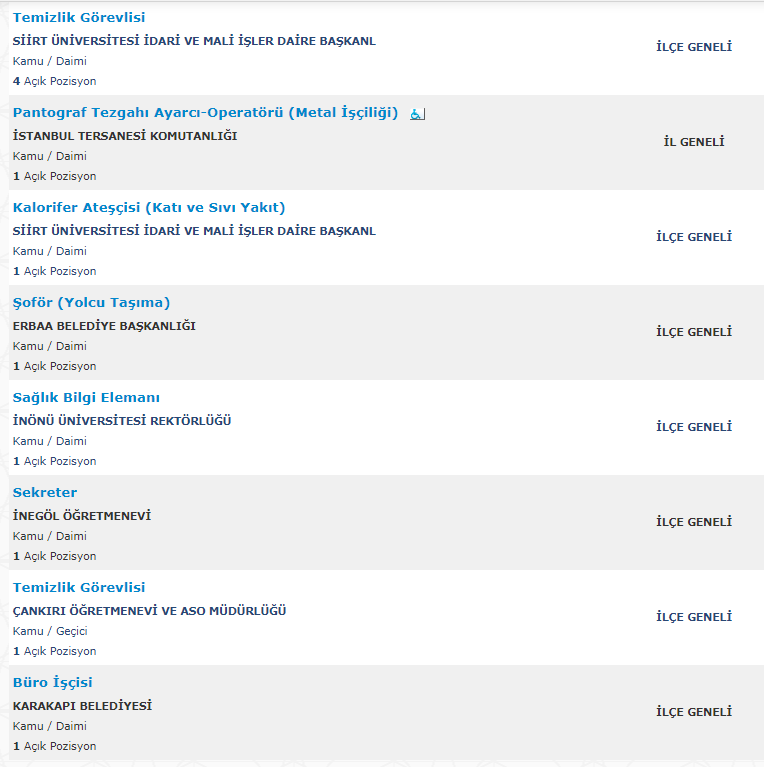
Task: Open the Sağlık Bilgi Elemanı posting
Action: (86, 398)
